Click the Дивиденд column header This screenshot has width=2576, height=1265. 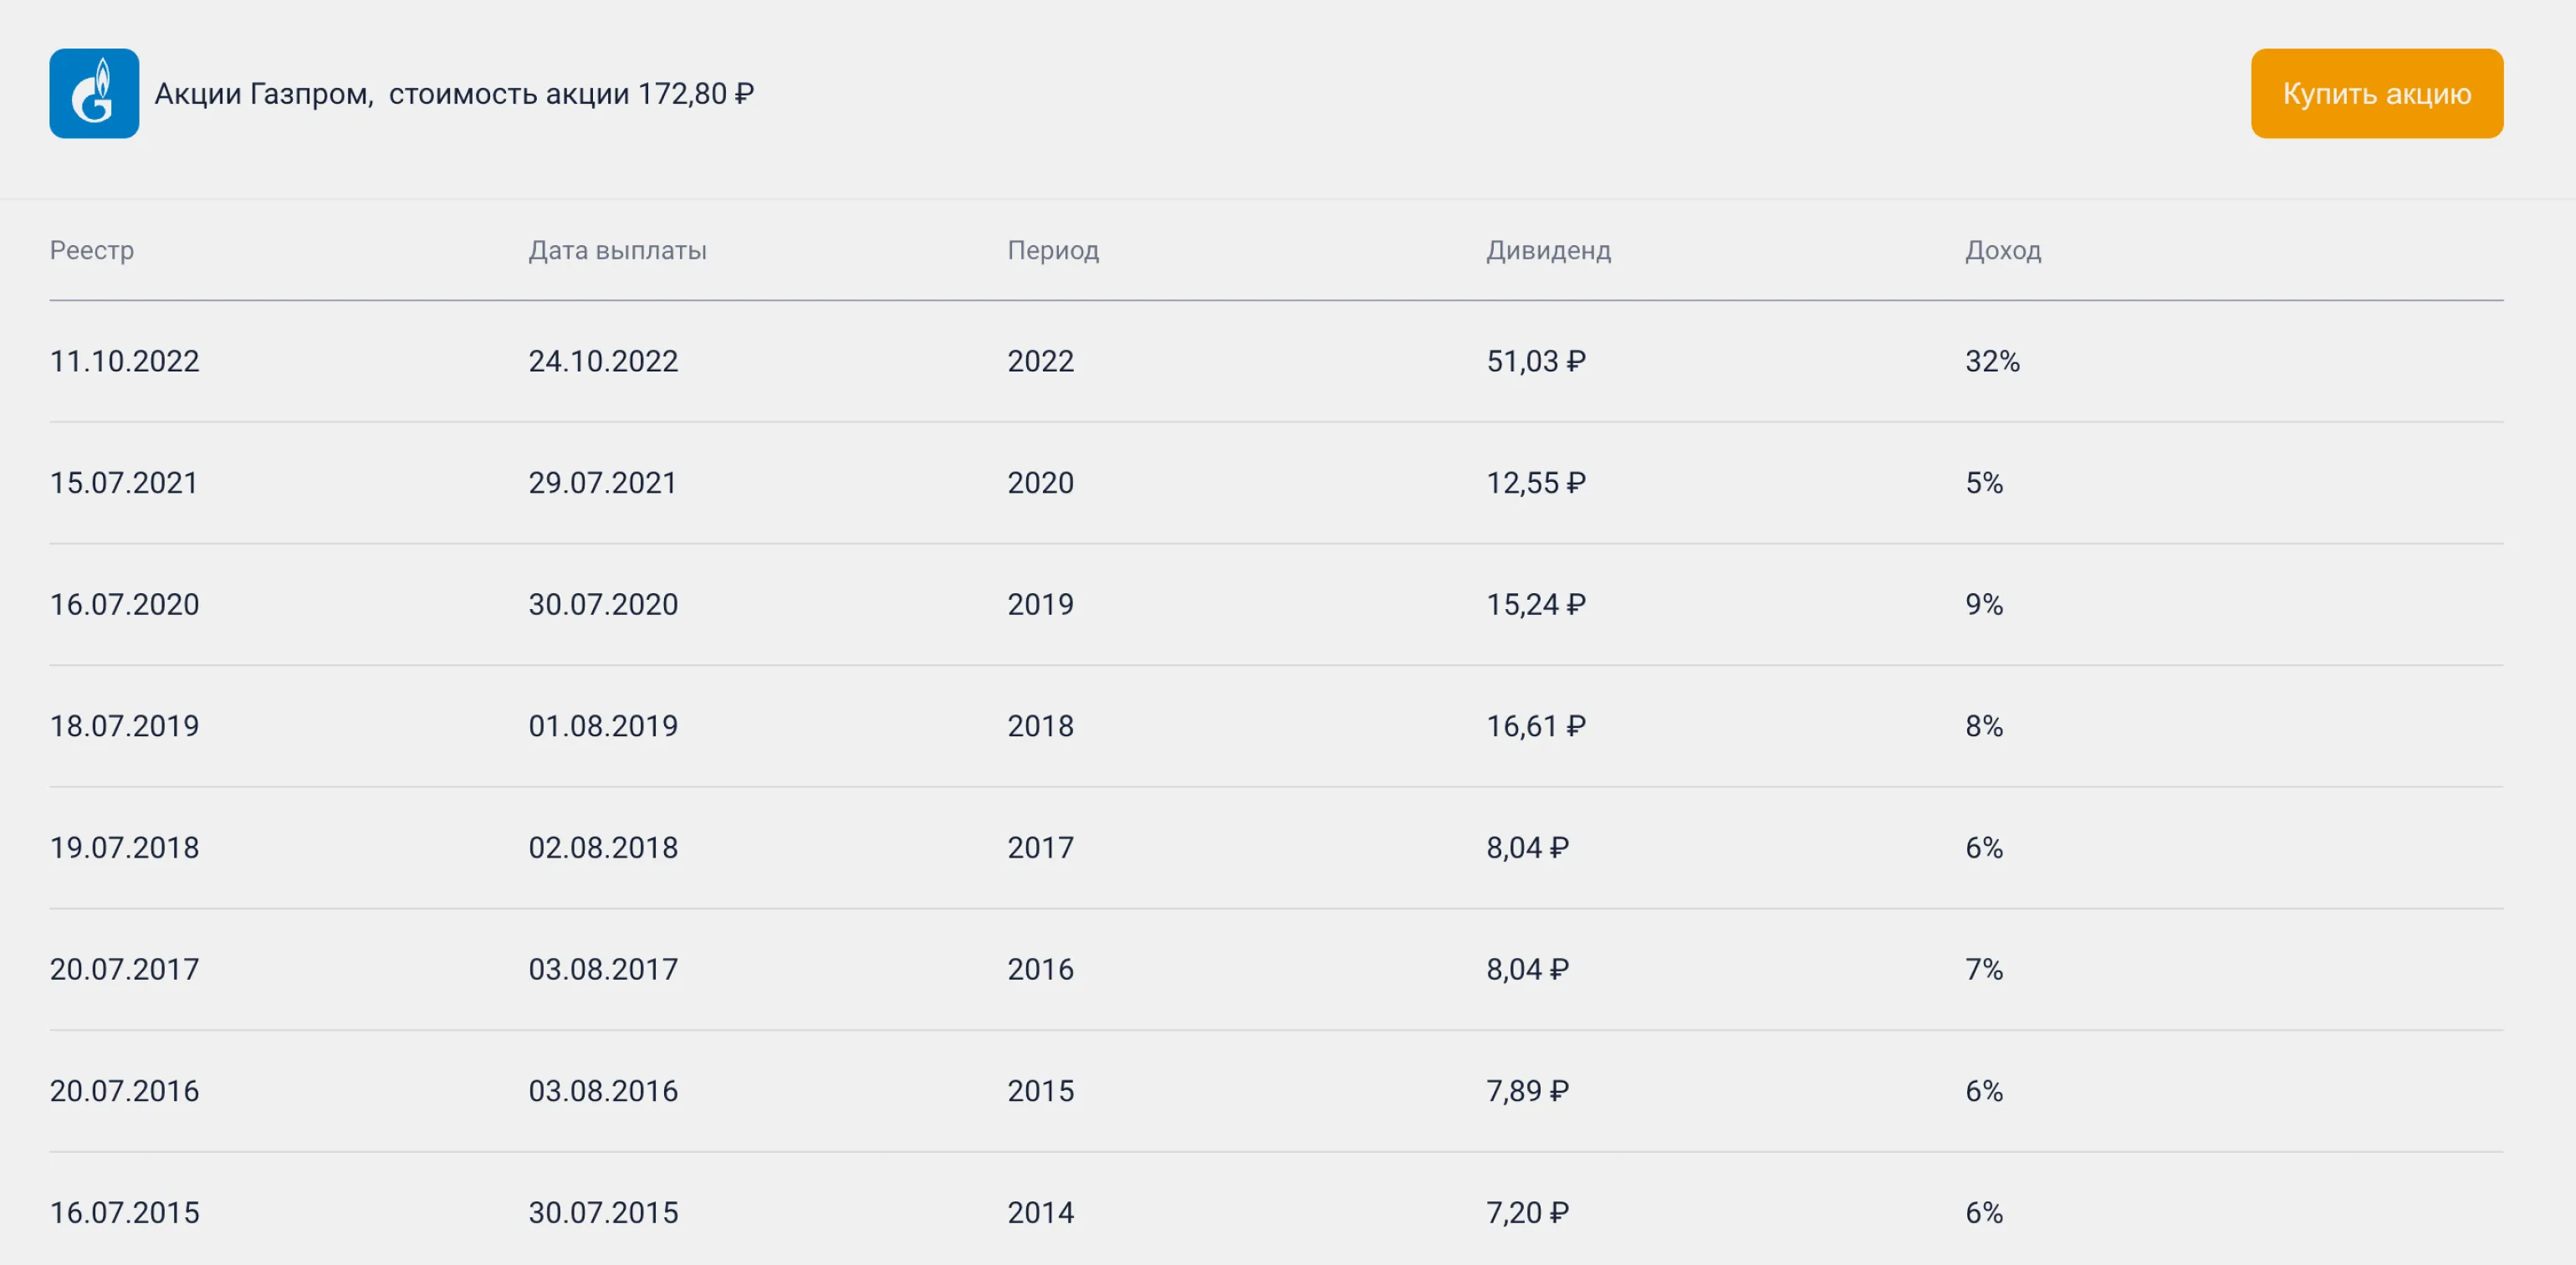pyautogui.click(x=1548, y=250)
